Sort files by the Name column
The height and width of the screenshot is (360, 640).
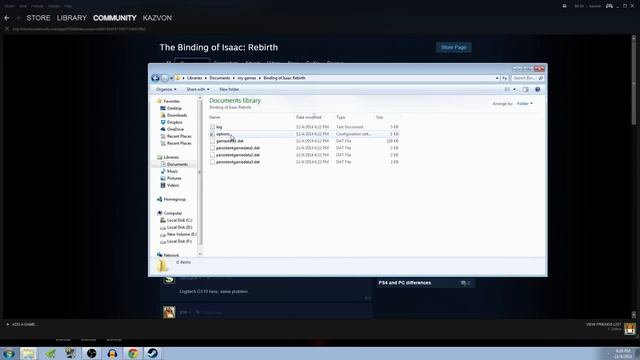coord(215,117)
